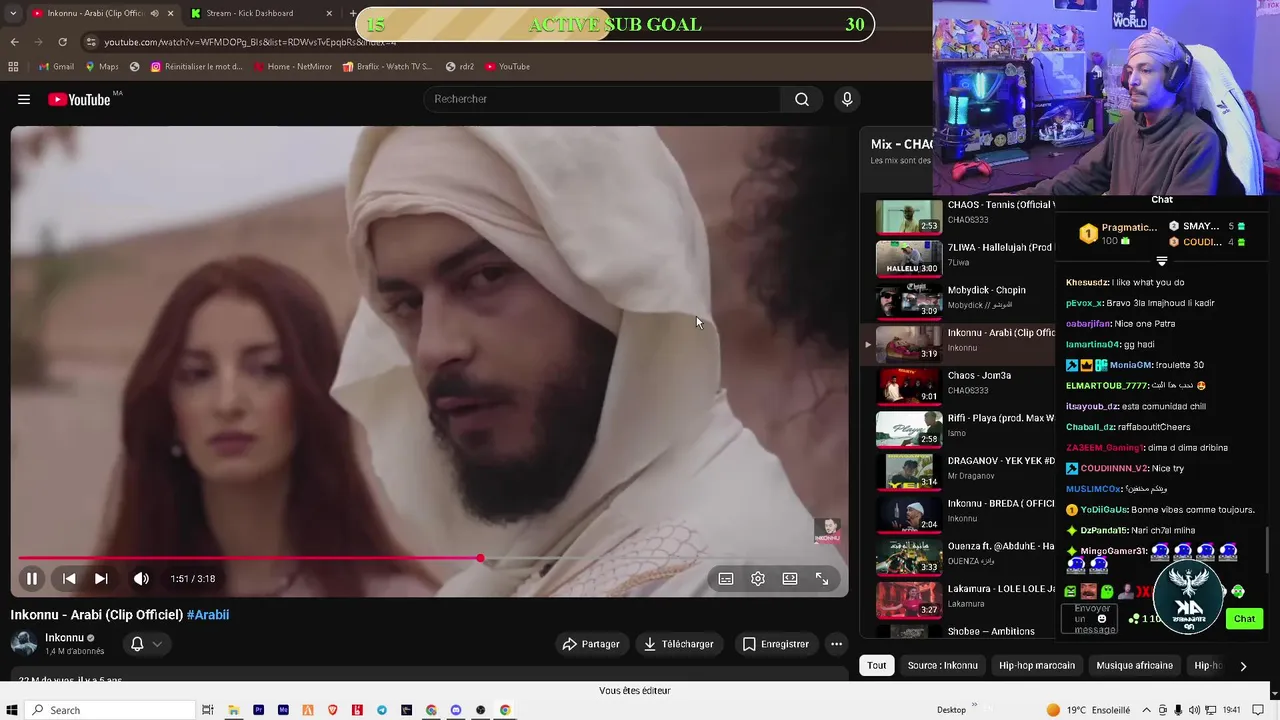
Task: Open notification bell dropdown for Inkonnu
Action: click(146, 644)
